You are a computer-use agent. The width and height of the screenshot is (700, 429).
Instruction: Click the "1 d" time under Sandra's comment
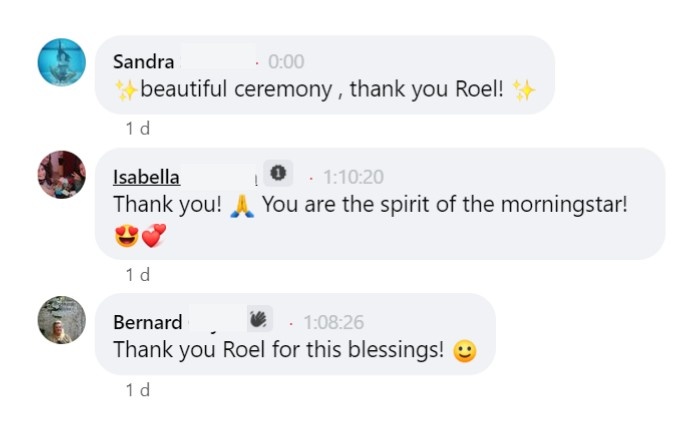[x=137, y=129]
